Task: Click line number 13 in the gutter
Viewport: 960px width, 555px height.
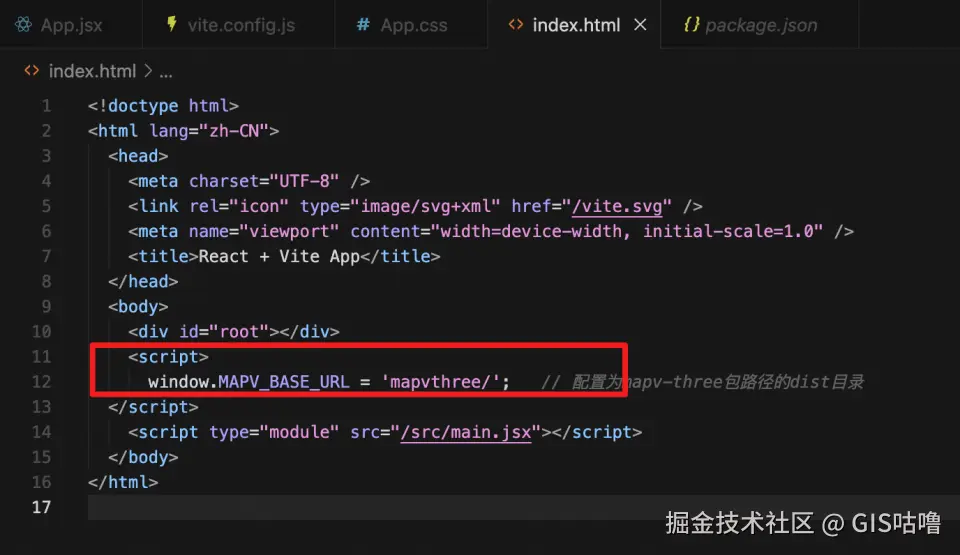Action: point(42,407)
